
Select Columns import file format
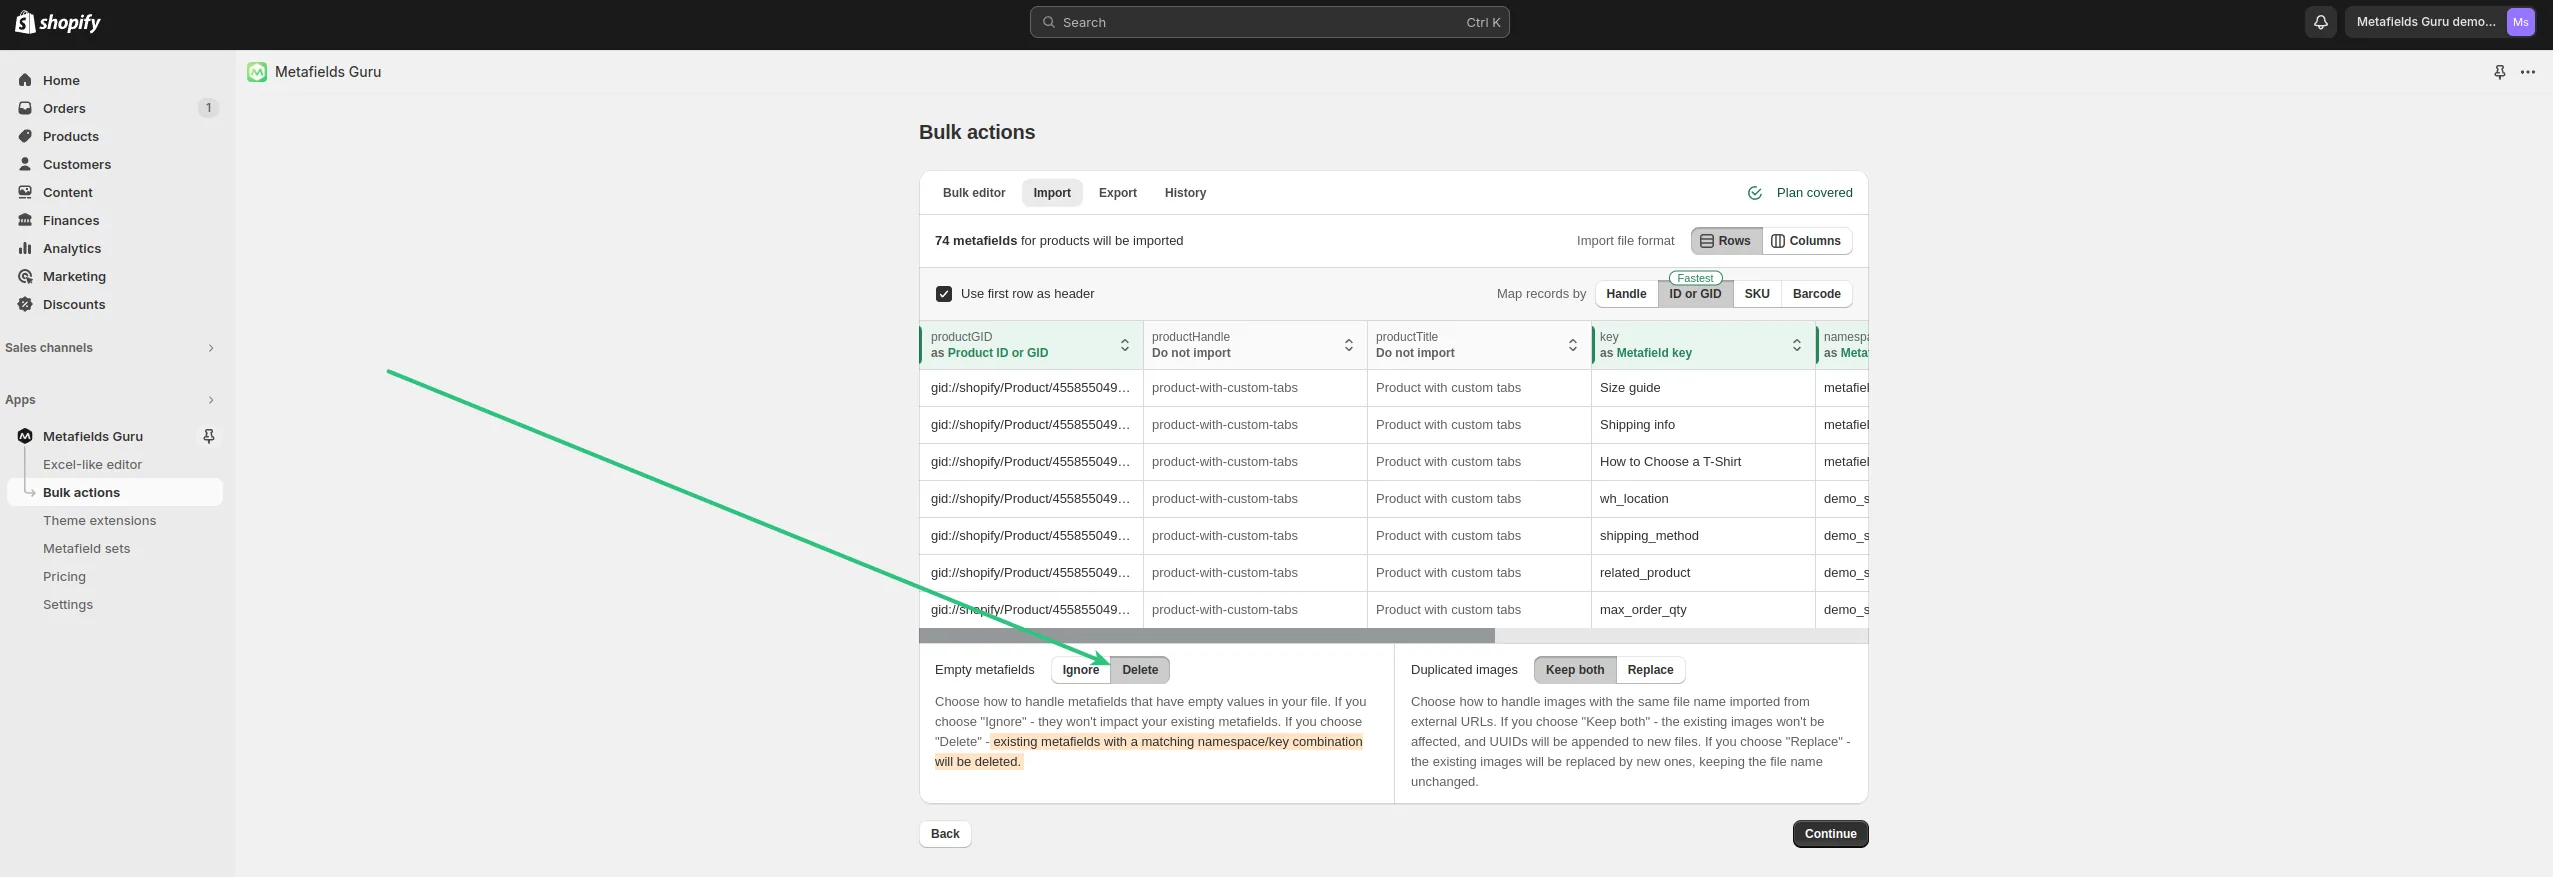(1806, 241)
